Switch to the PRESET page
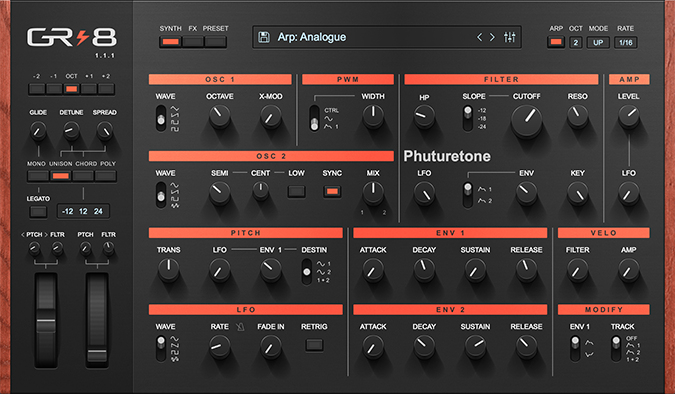 [x=215, y=42]
